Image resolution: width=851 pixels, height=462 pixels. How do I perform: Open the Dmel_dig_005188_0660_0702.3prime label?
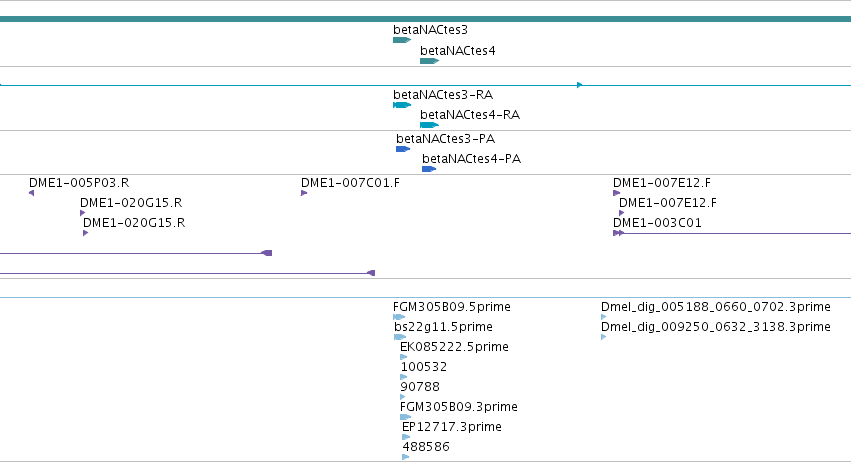click(x=716, y=307)
